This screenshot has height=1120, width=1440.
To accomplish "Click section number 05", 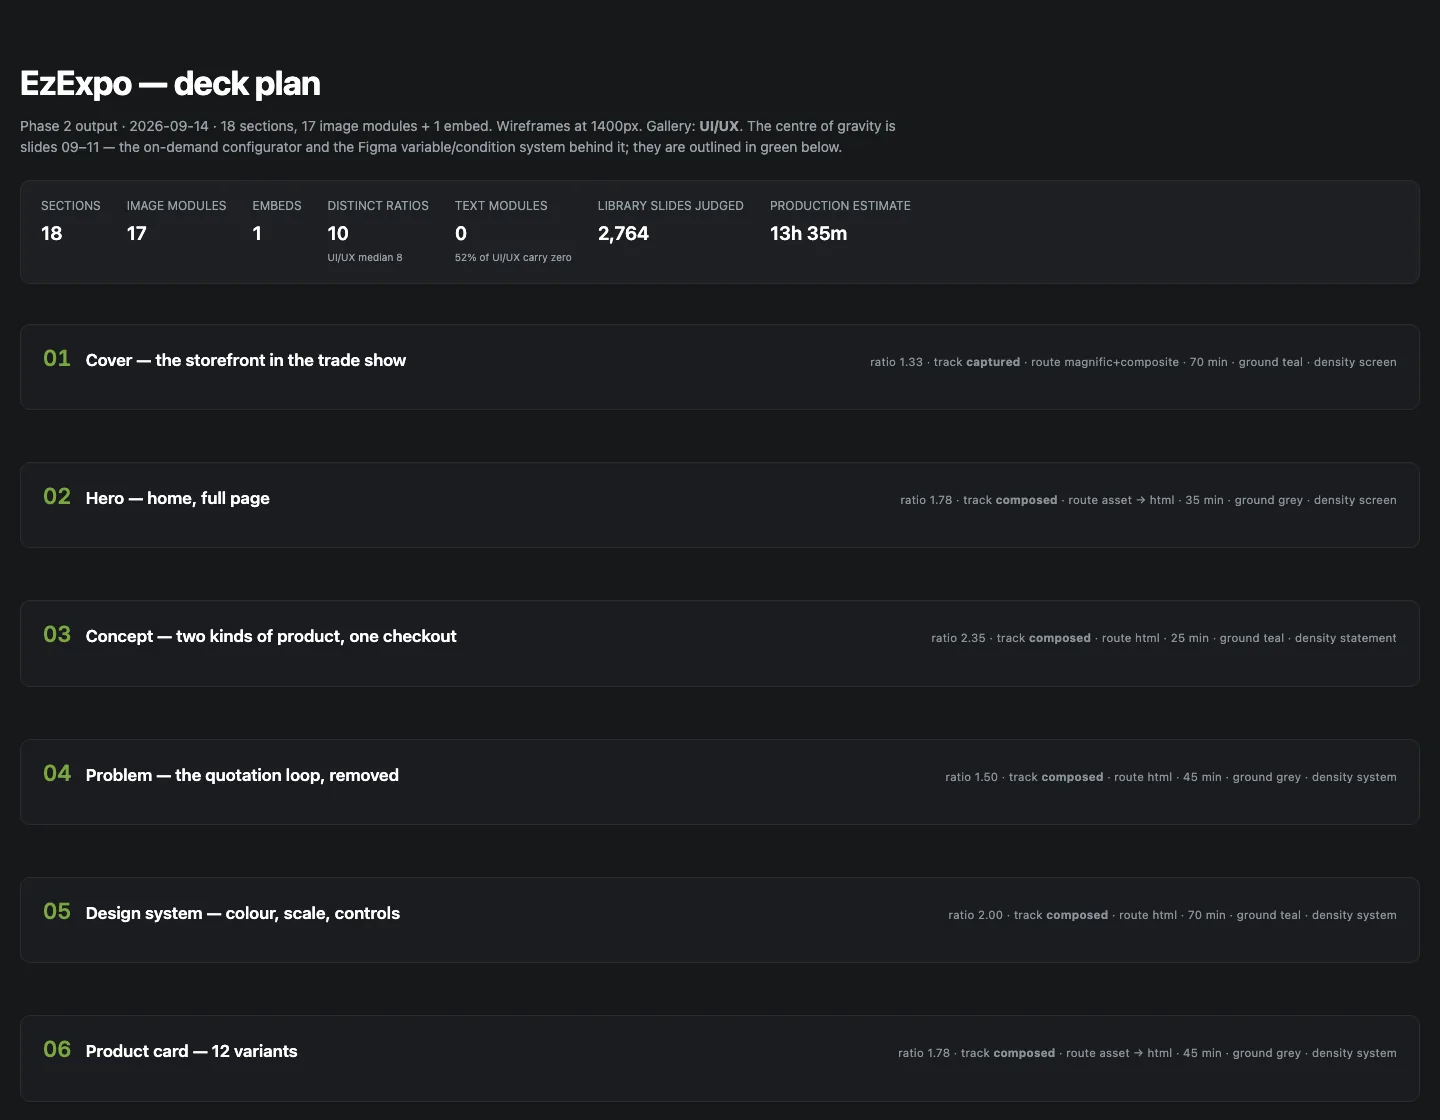I will pos(57,912).
